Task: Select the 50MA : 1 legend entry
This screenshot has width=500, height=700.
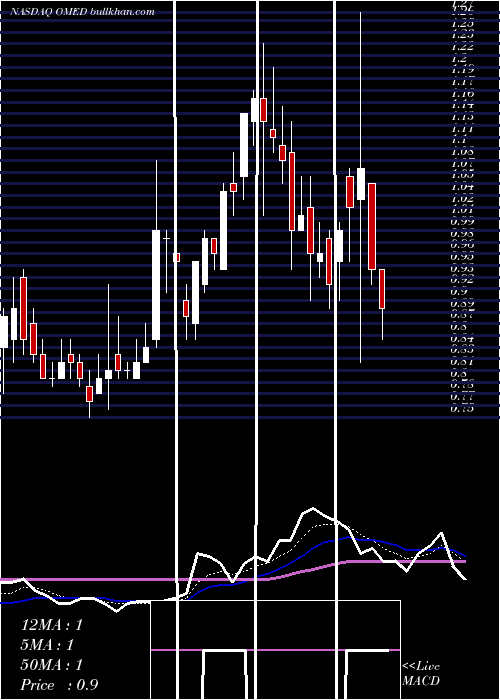Action: tap(52, 665)
